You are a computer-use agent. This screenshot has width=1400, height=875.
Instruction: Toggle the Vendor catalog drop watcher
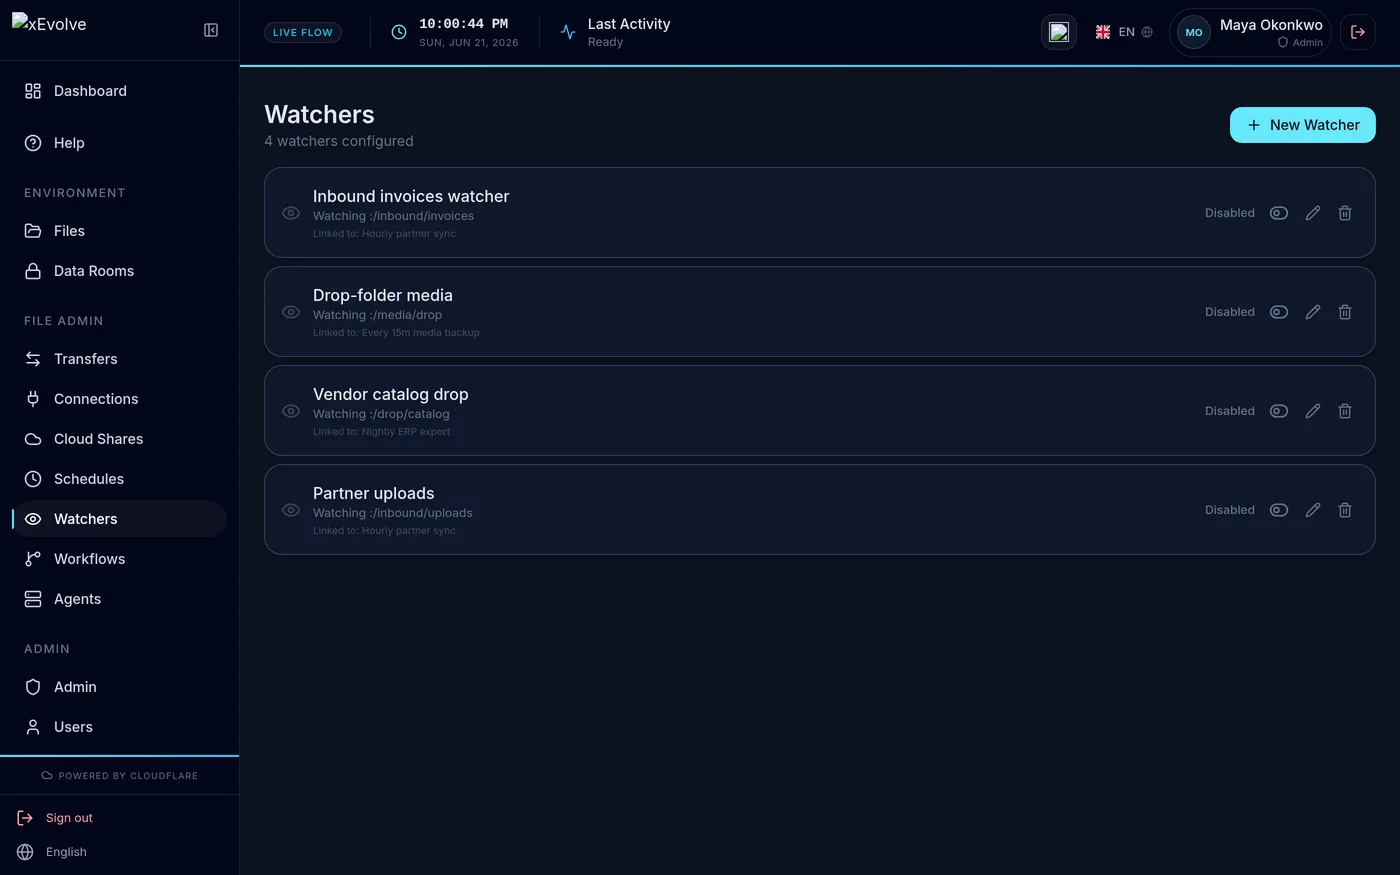pyautogui.click(x=1279, y=411)
